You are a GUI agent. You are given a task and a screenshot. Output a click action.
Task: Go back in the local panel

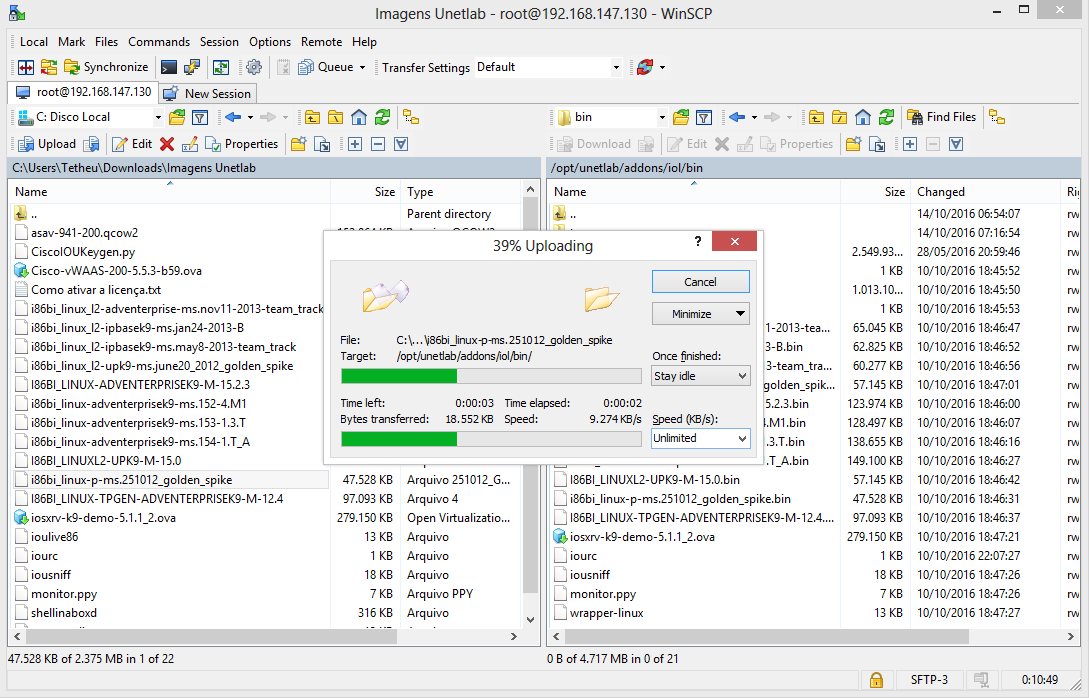pyautogui.click(x=233, y=117)
